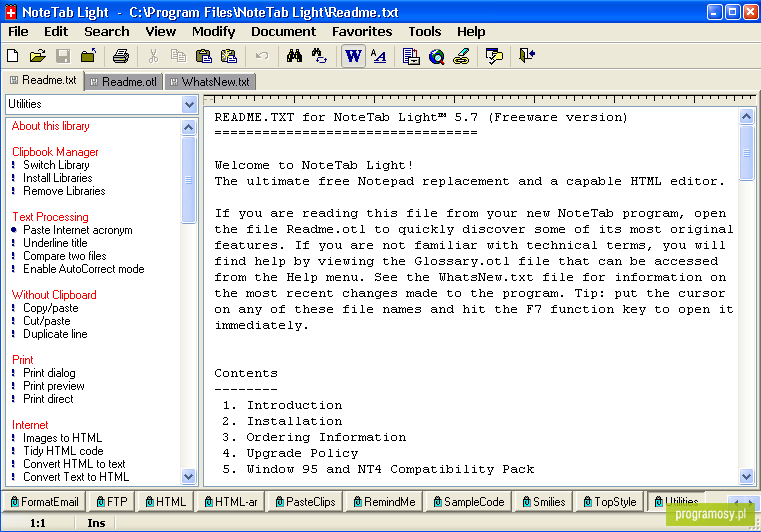Open the Search menu
Viewport: 761px width, 532px height.
[x=107, y=32]
